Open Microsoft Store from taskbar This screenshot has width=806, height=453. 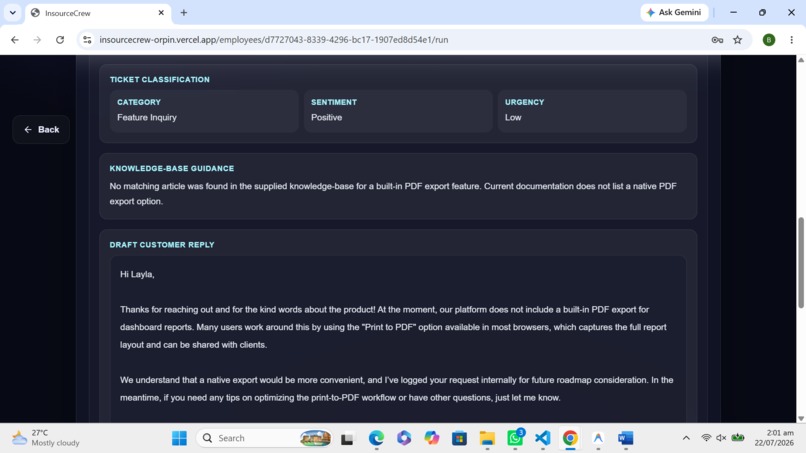coord(460,438)
